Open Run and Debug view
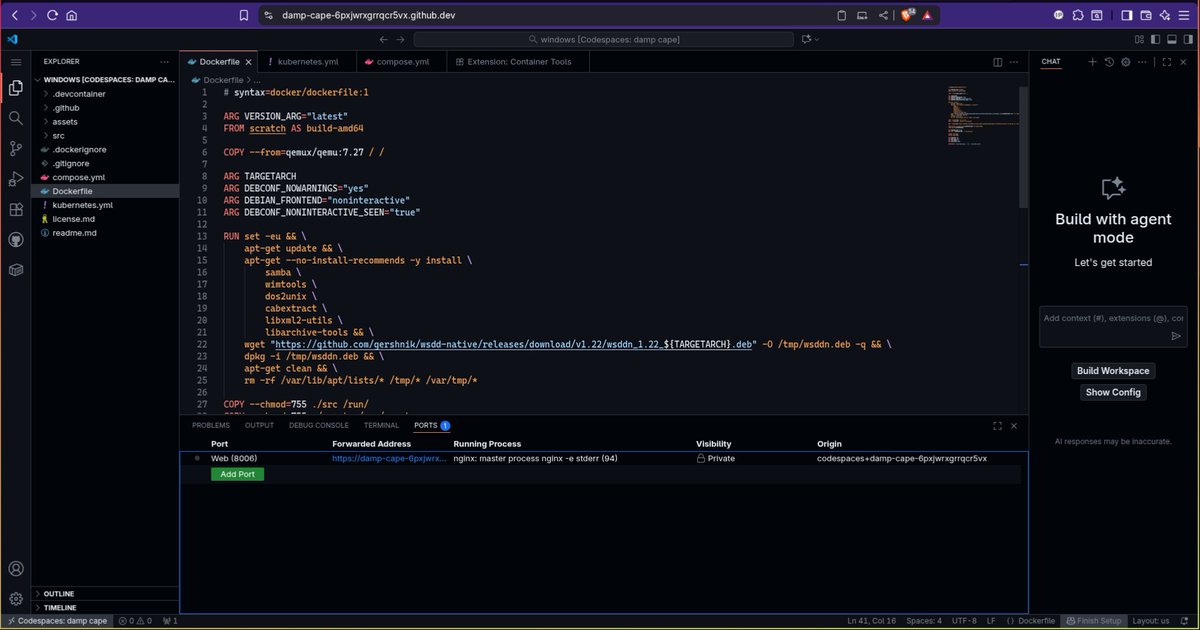This screenshot has width=1200, height=630. (x=16, y=180)
